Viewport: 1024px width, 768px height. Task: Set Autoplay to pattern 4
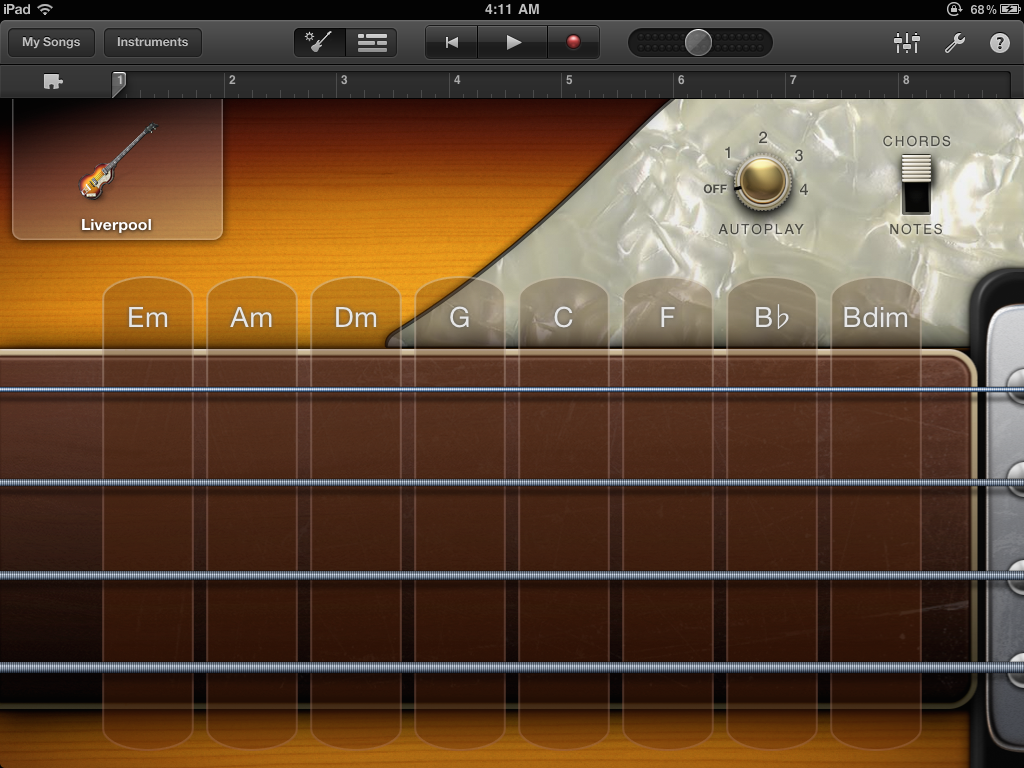804,189
